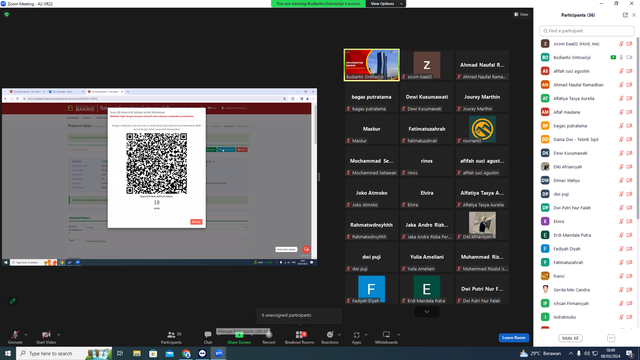640x360 pixels.
Task: Click Budianto Ontowirjo's green sharing indicator
Action: pyautogui.click(x=613, y=58)
